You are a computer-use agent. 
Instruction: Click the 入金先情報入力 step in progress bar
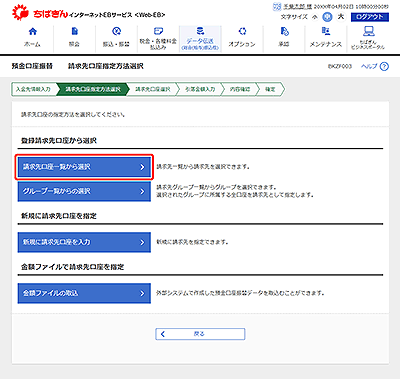click(x=34, y=89)
